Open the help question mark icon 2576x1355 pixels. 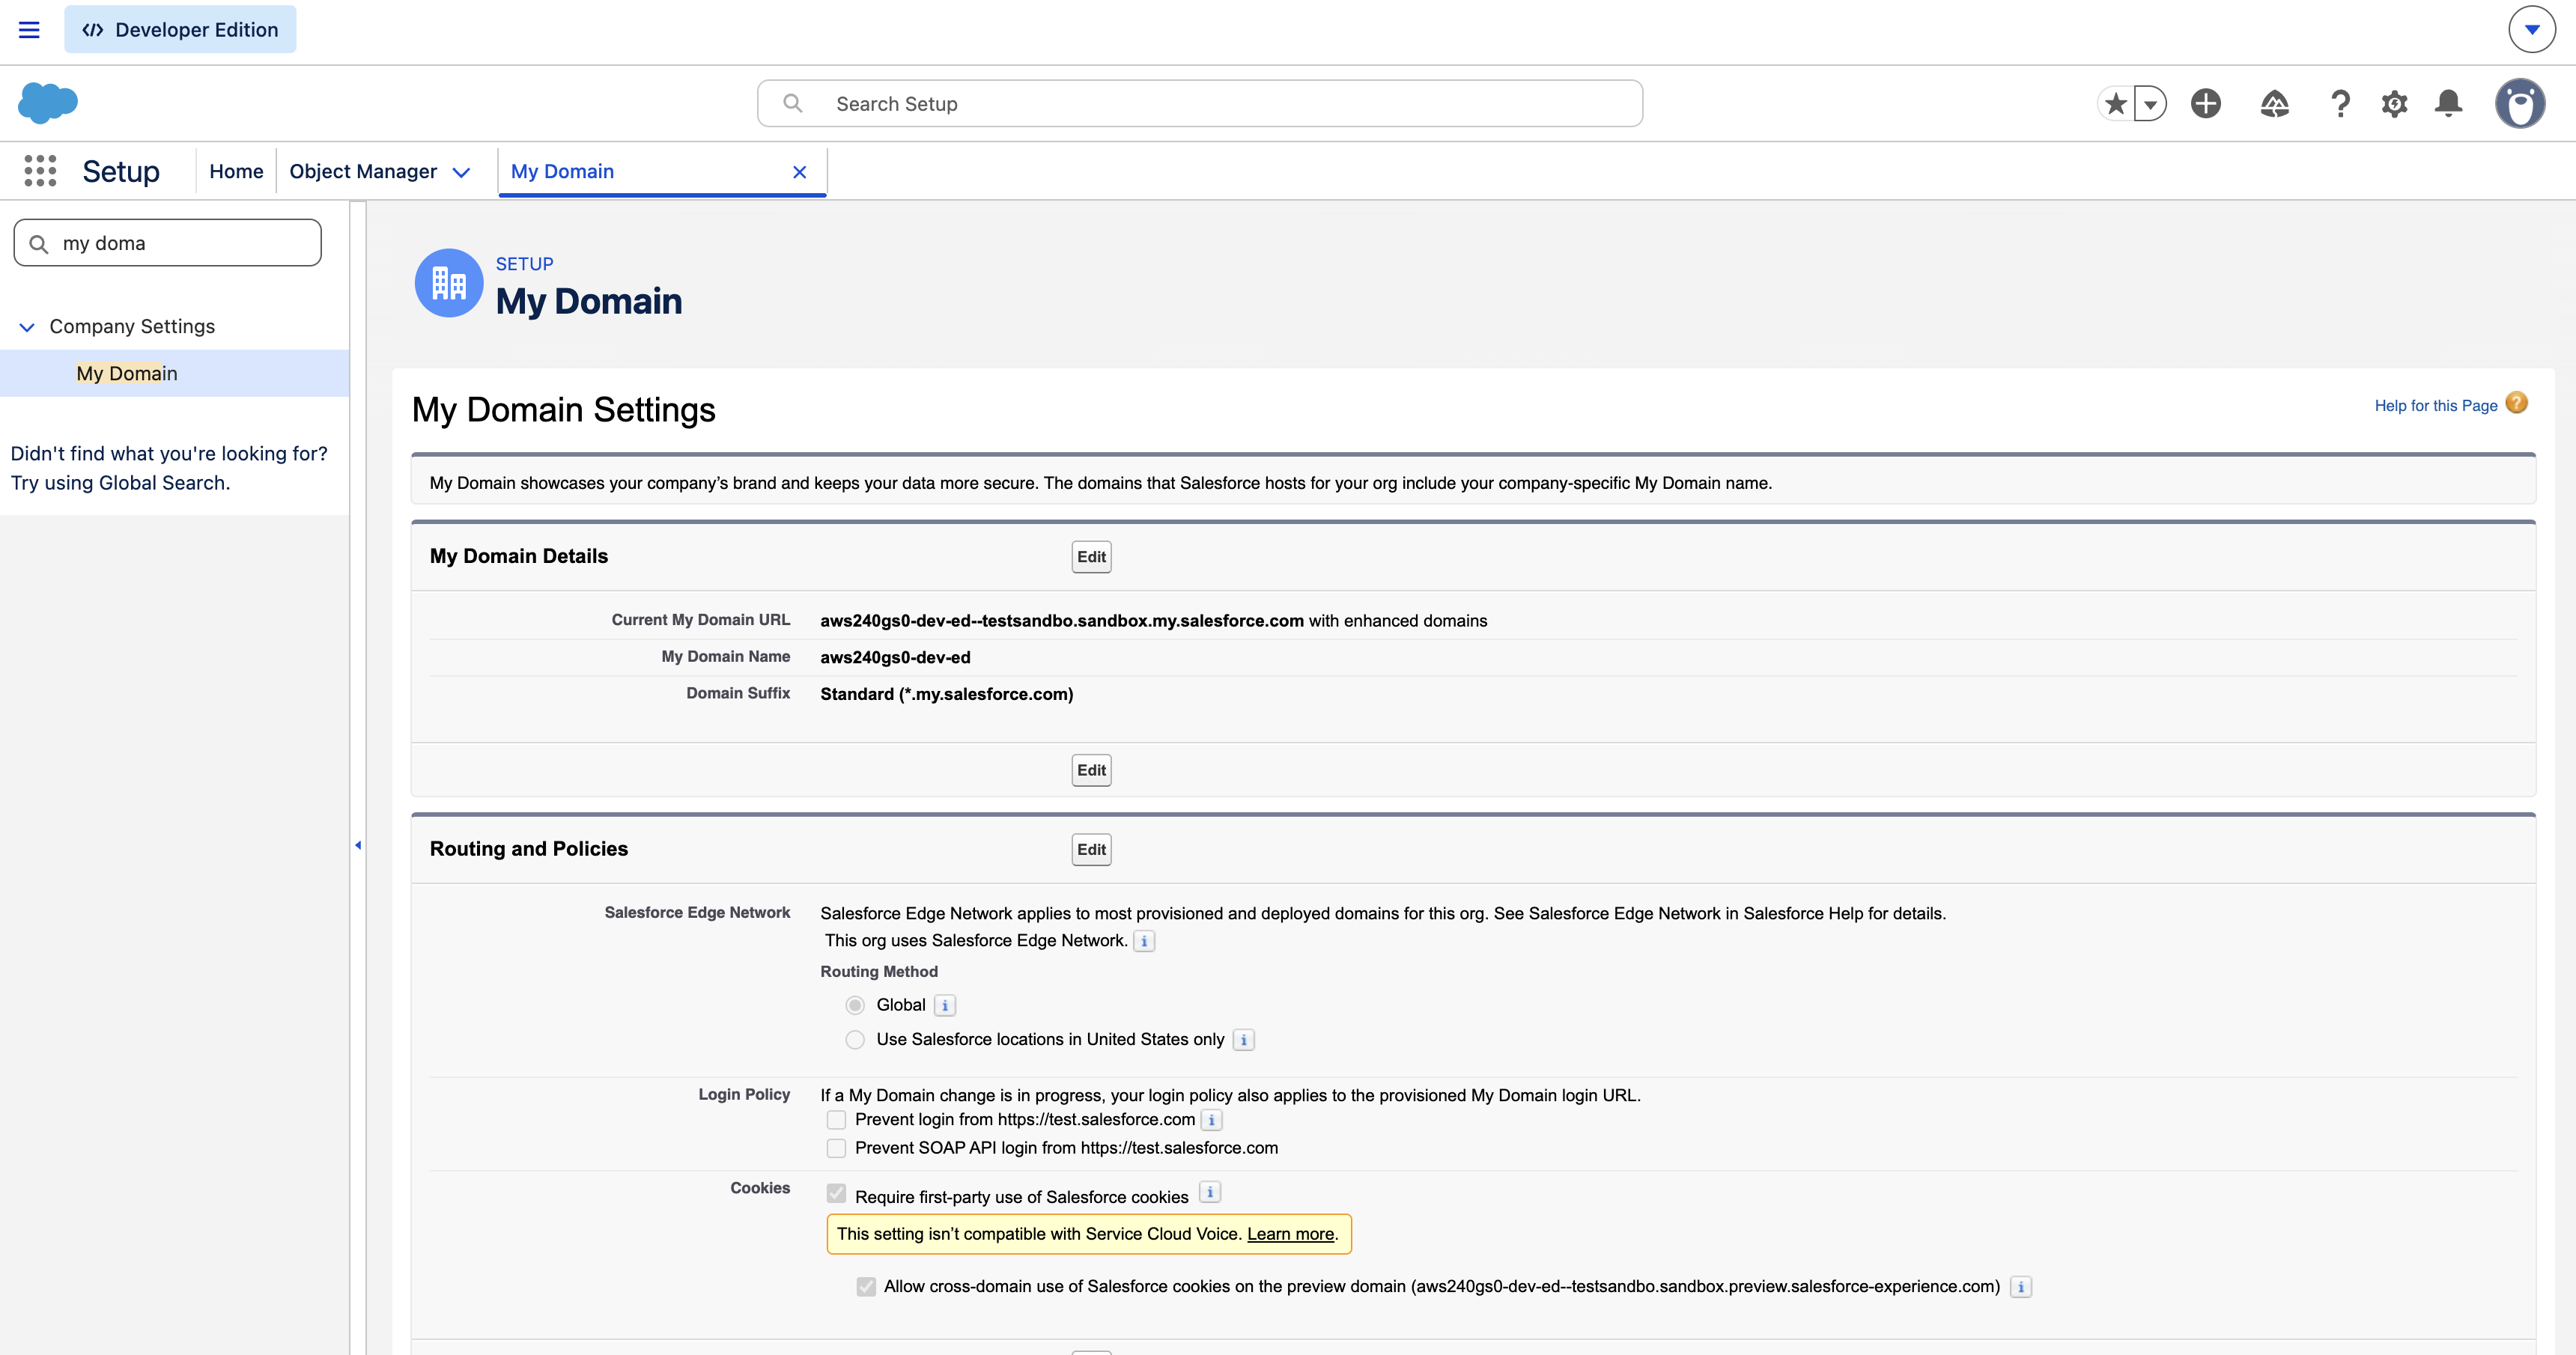[x=2340, y=103]
